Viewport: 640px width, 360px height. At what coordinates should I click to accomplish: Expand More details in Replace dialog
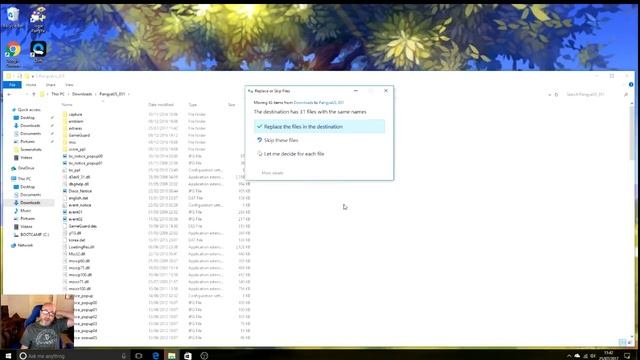click(x=272, y=173)
